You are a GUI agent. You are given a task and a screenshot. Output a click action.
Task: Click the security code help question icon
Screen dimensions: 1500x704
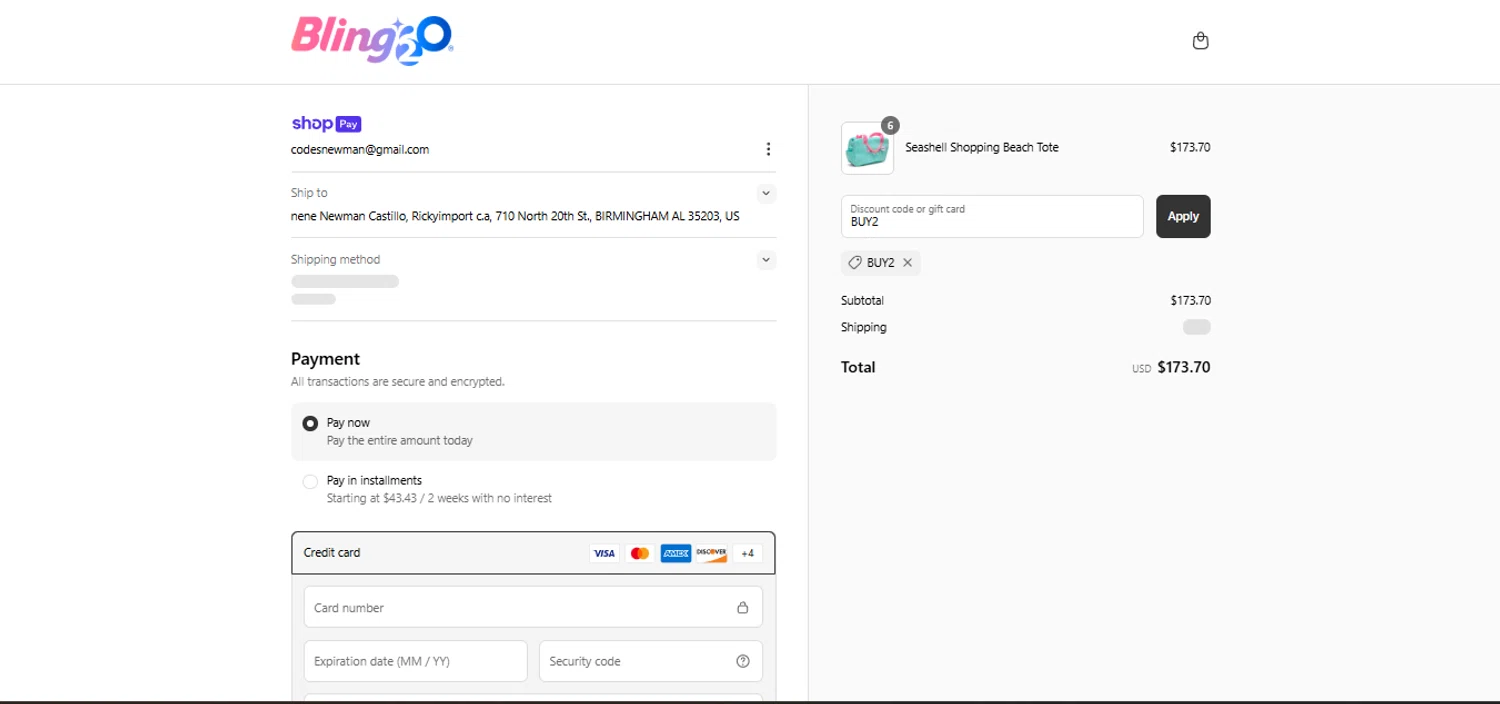click(x=742, y=661)
